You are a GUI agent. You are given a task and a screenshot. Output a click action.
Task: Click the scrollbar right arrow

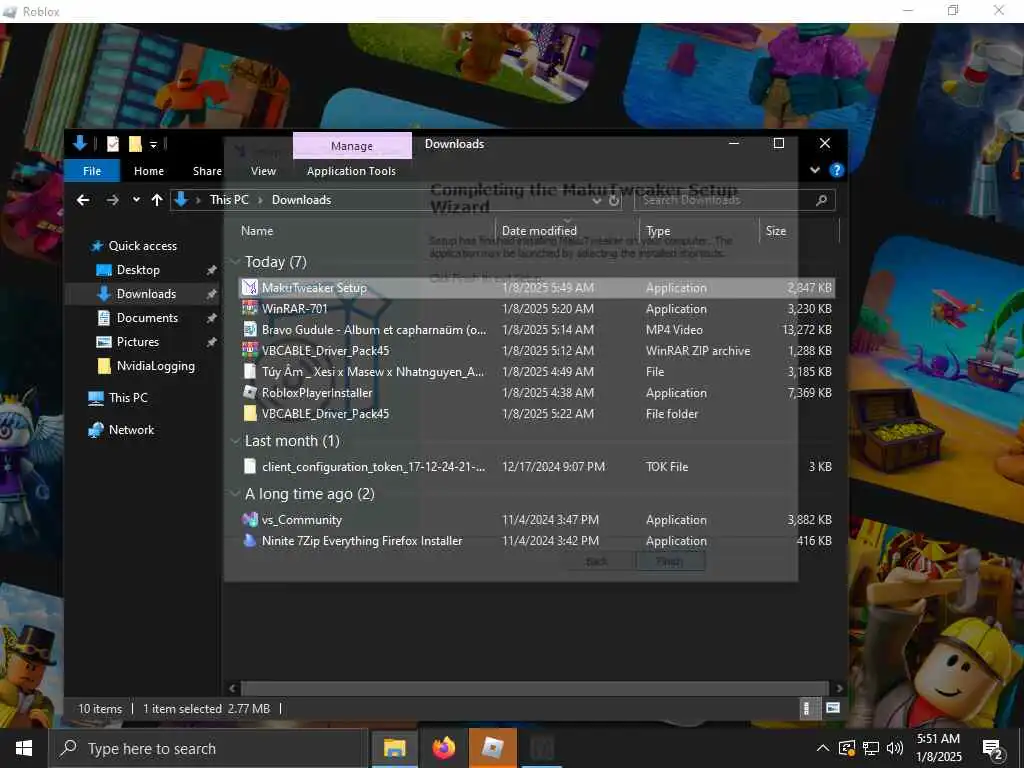coord(839,688)
